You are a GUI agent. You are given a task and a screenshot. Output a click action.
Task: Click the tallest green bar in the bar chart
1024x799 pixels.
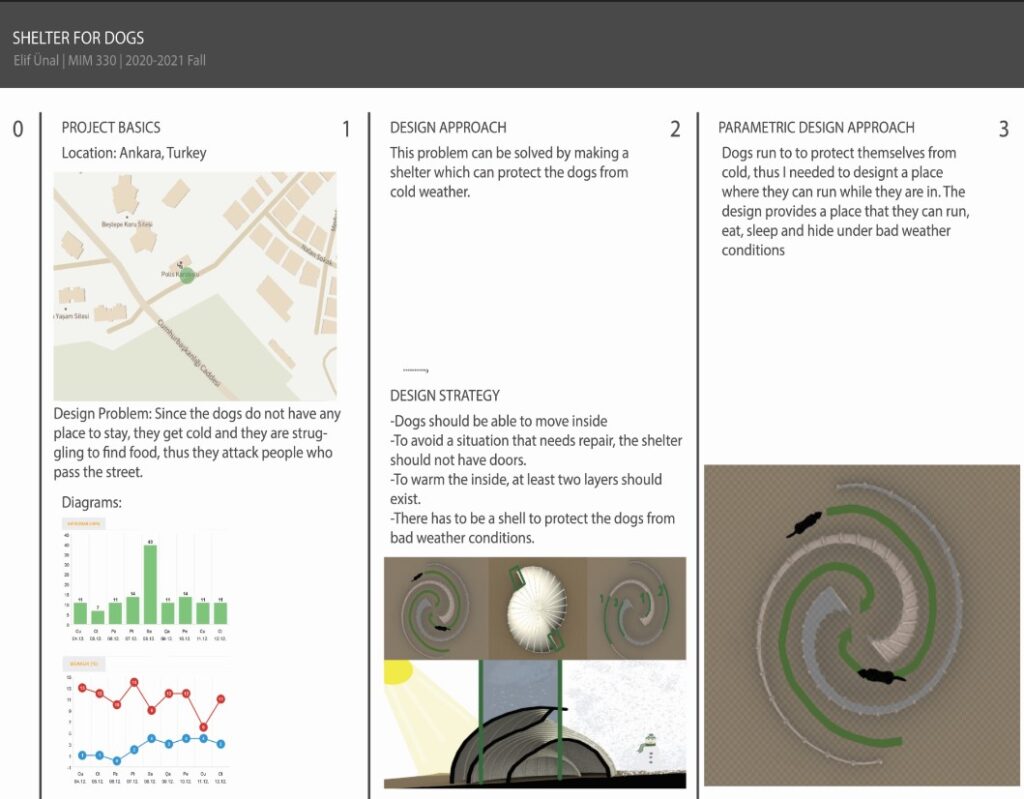pyautogui.click(x=150, y=583)
